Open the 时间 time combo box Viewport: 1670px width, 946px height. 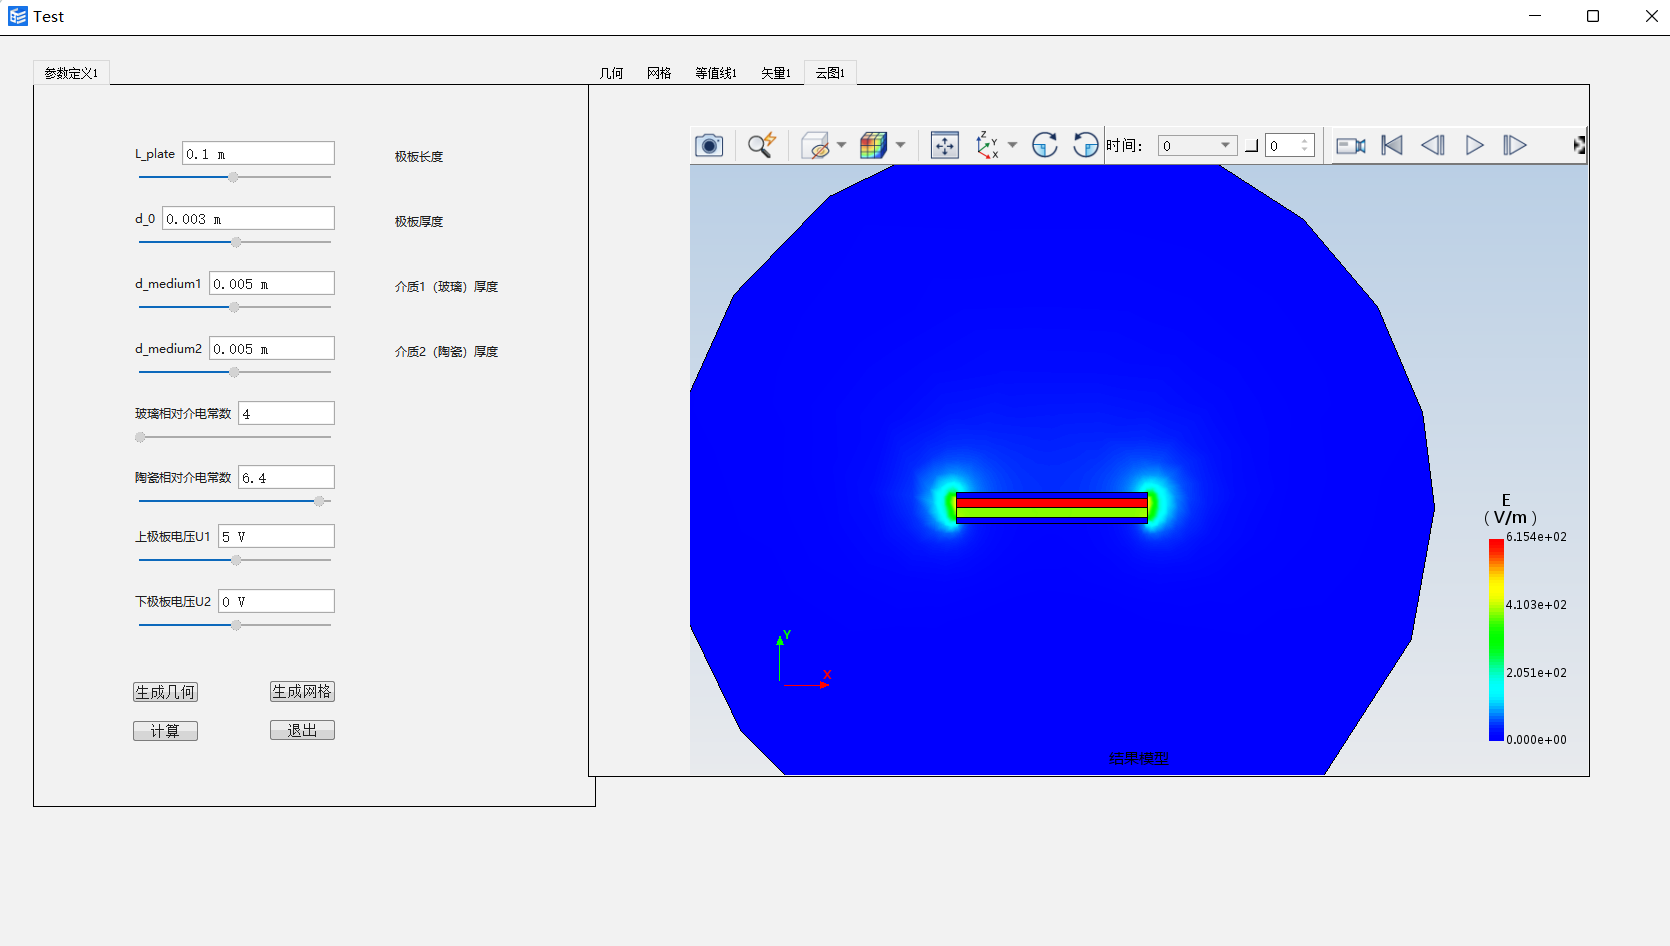point(1197,146)
